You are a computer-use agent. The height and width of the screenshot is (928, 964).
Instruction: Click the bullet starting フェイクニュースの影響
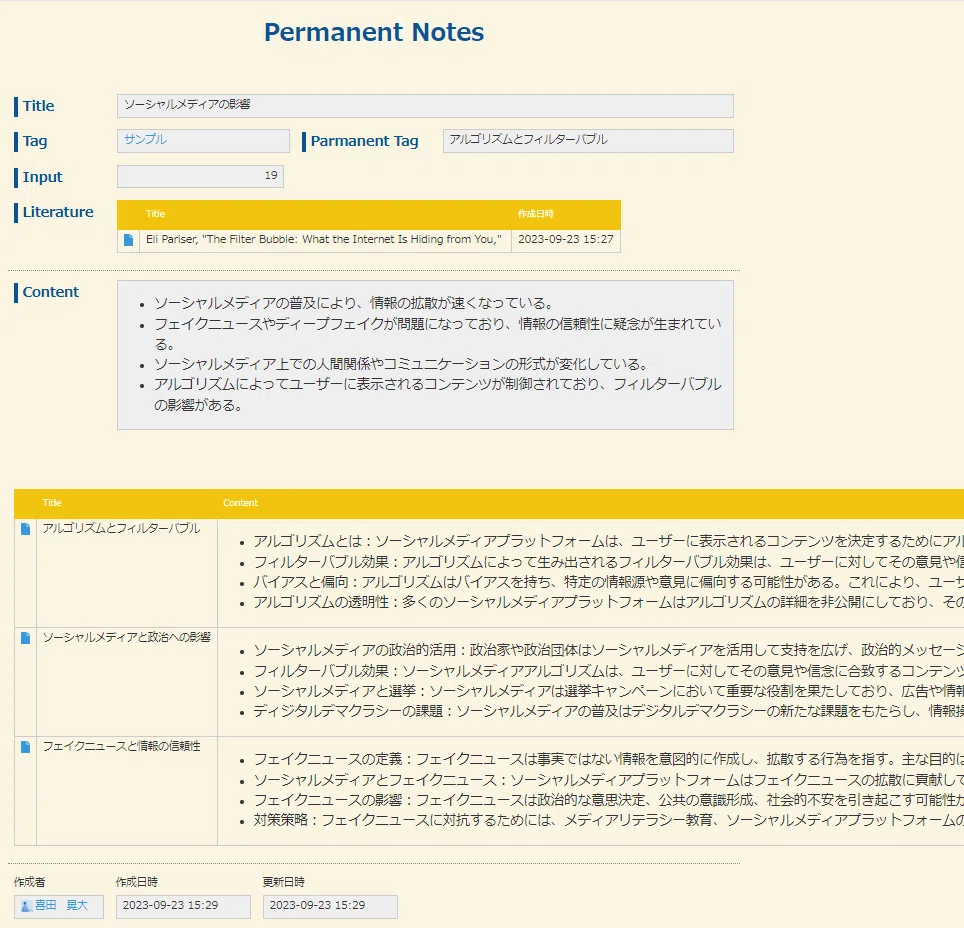pos(608,800)
